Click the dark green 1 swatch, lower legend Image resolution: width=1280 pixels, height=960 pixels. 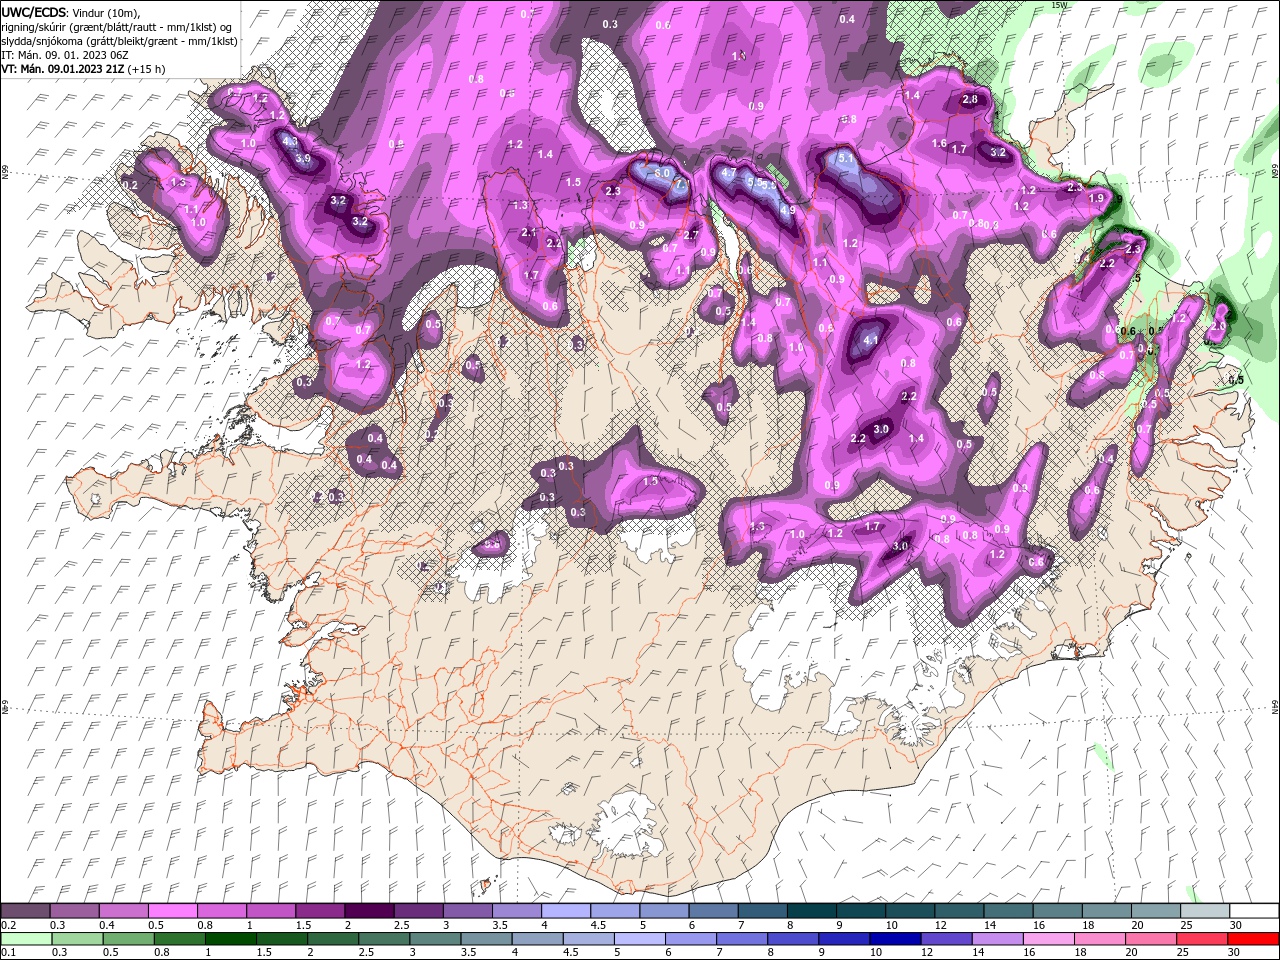click(x=230, y=939)
